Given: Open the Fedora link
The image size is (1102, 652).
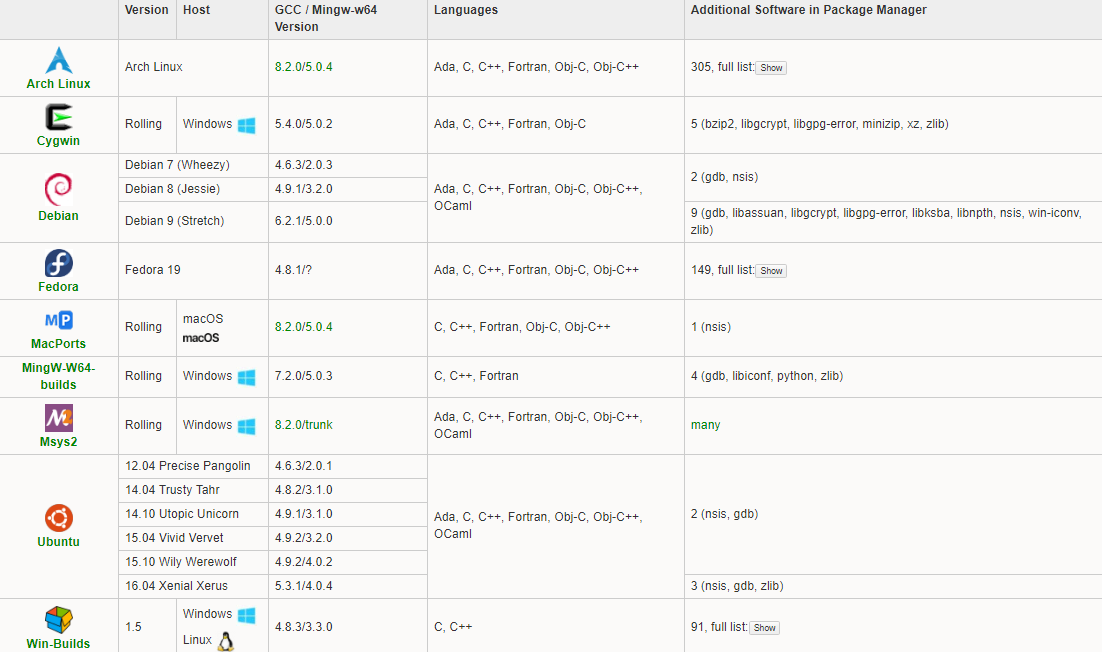Looking at the screenshot, I should tap(58, 287).
